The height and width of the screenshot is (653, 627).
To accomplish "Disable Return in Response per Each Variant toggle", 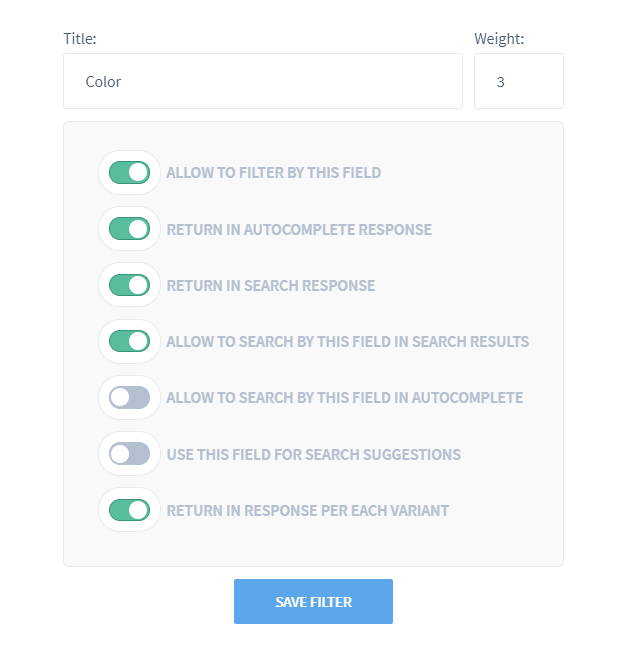I will pos(129,510).
